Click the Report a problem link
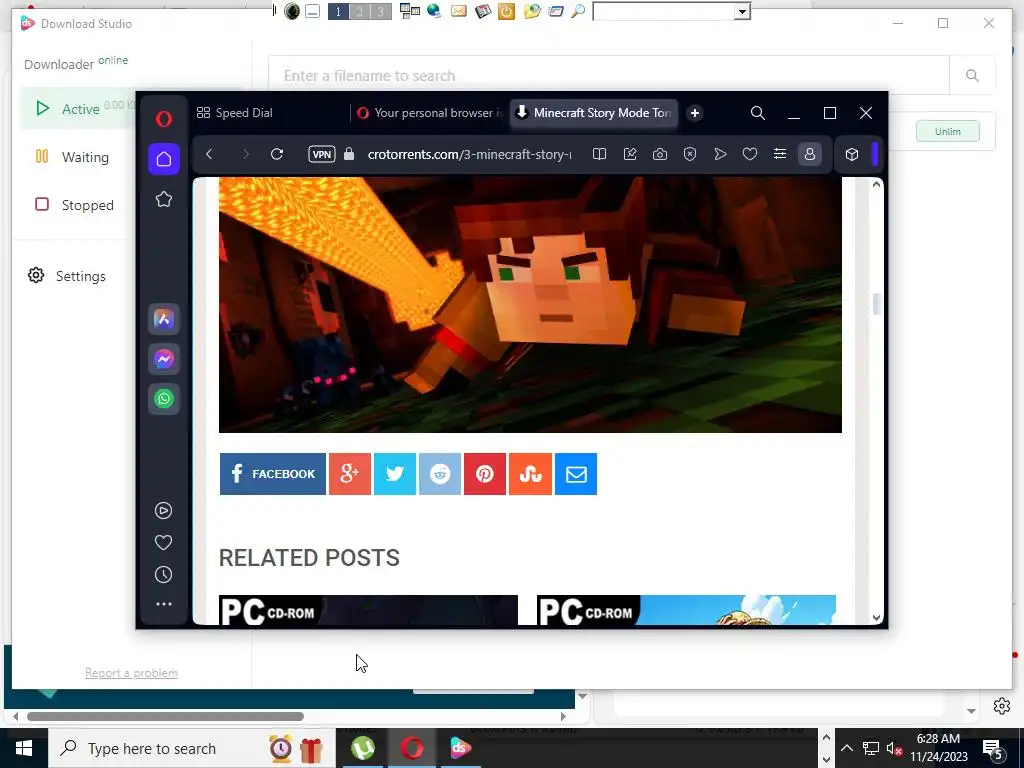 click(131, 673)
